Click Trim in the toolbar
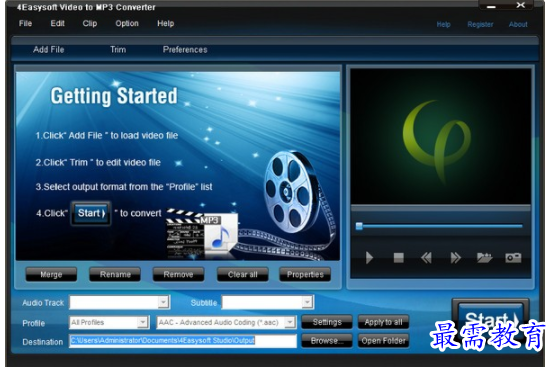 [118, 49]
